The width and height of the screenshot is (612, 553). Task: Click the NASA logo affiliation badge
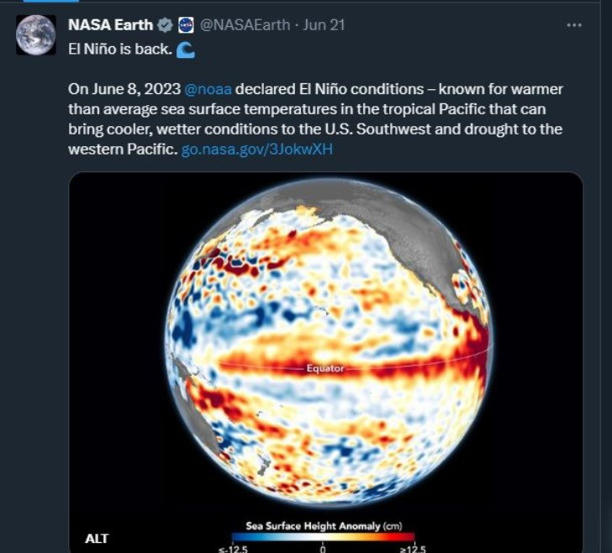(x=186, y=25)
